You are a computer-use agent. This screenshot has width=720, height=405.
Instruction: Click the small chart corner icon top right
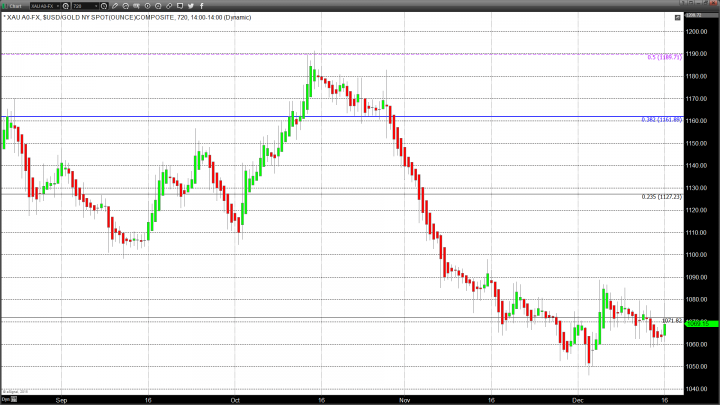(677, 17)
